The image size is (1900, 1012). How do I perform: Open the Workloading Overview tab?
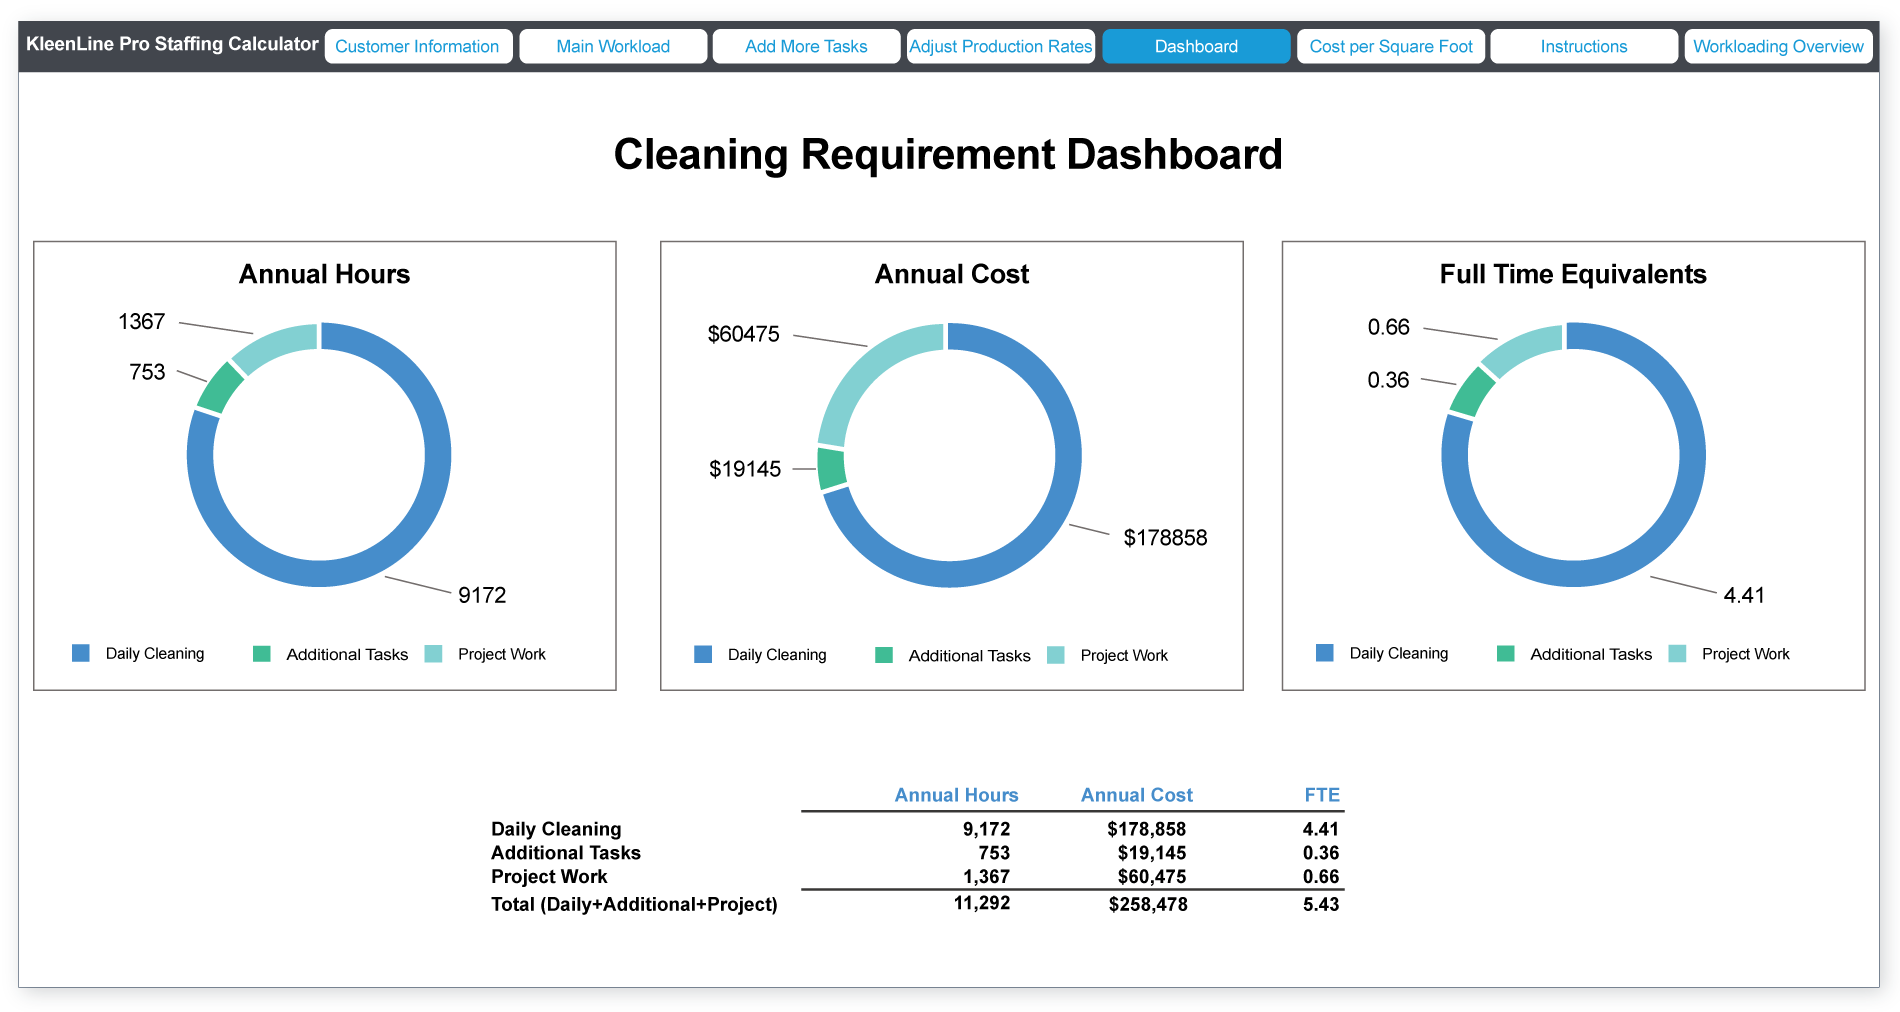pyautogui.click(x=1778, y=46)
